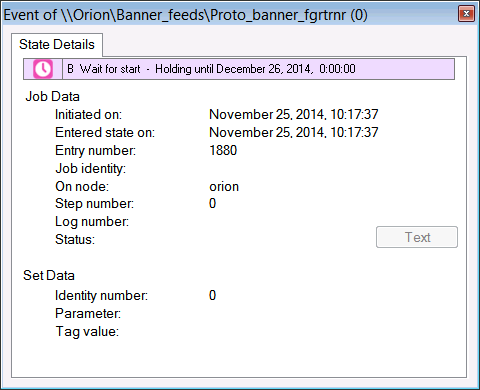Click the Job Data section heading
This screenshot has height=390, width=480.
[53, 96]
